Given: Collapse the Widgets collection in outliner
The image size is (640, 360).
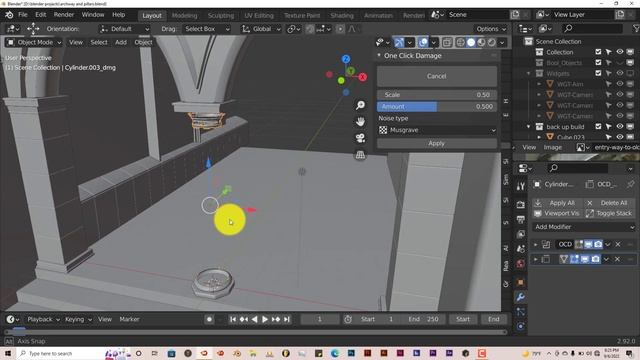Looking at the screenshot, I should pos(529,73).
